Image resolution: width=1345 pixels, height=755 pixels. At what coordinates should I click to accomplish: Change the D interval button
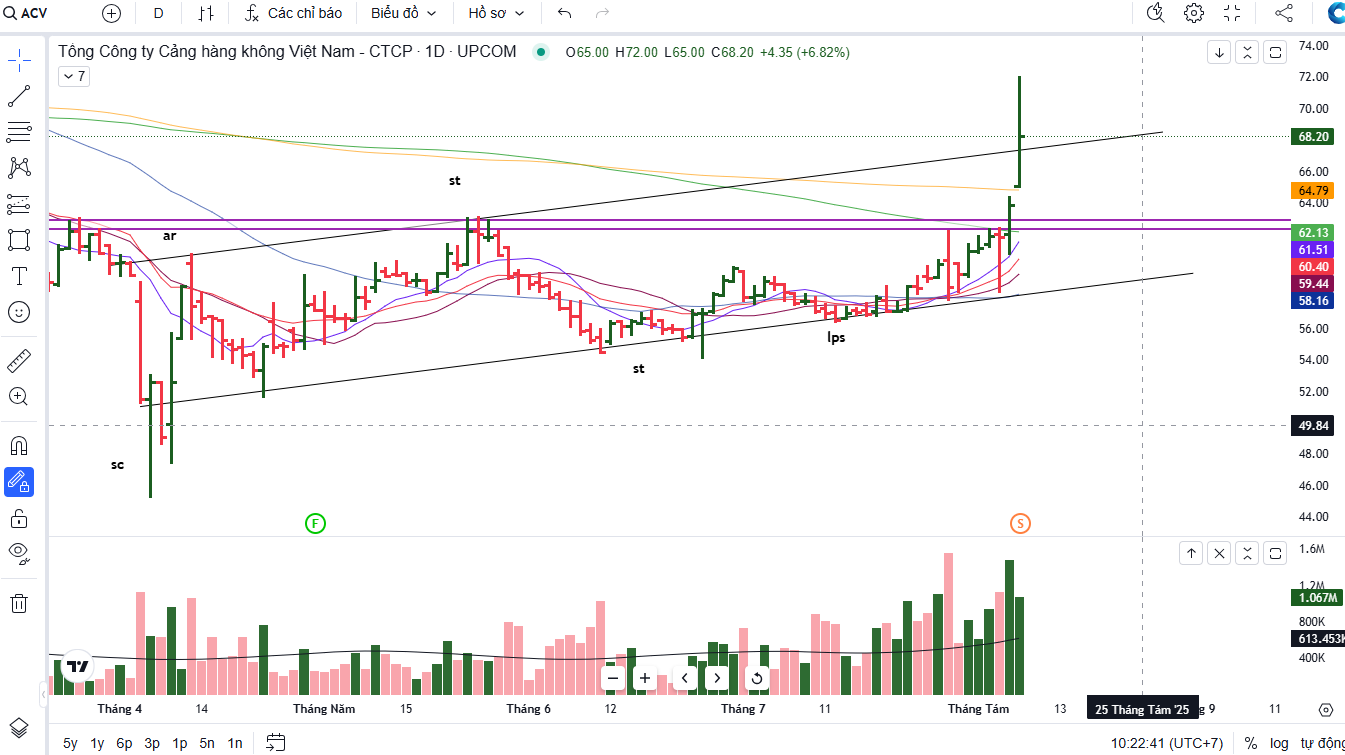(159, 13)
